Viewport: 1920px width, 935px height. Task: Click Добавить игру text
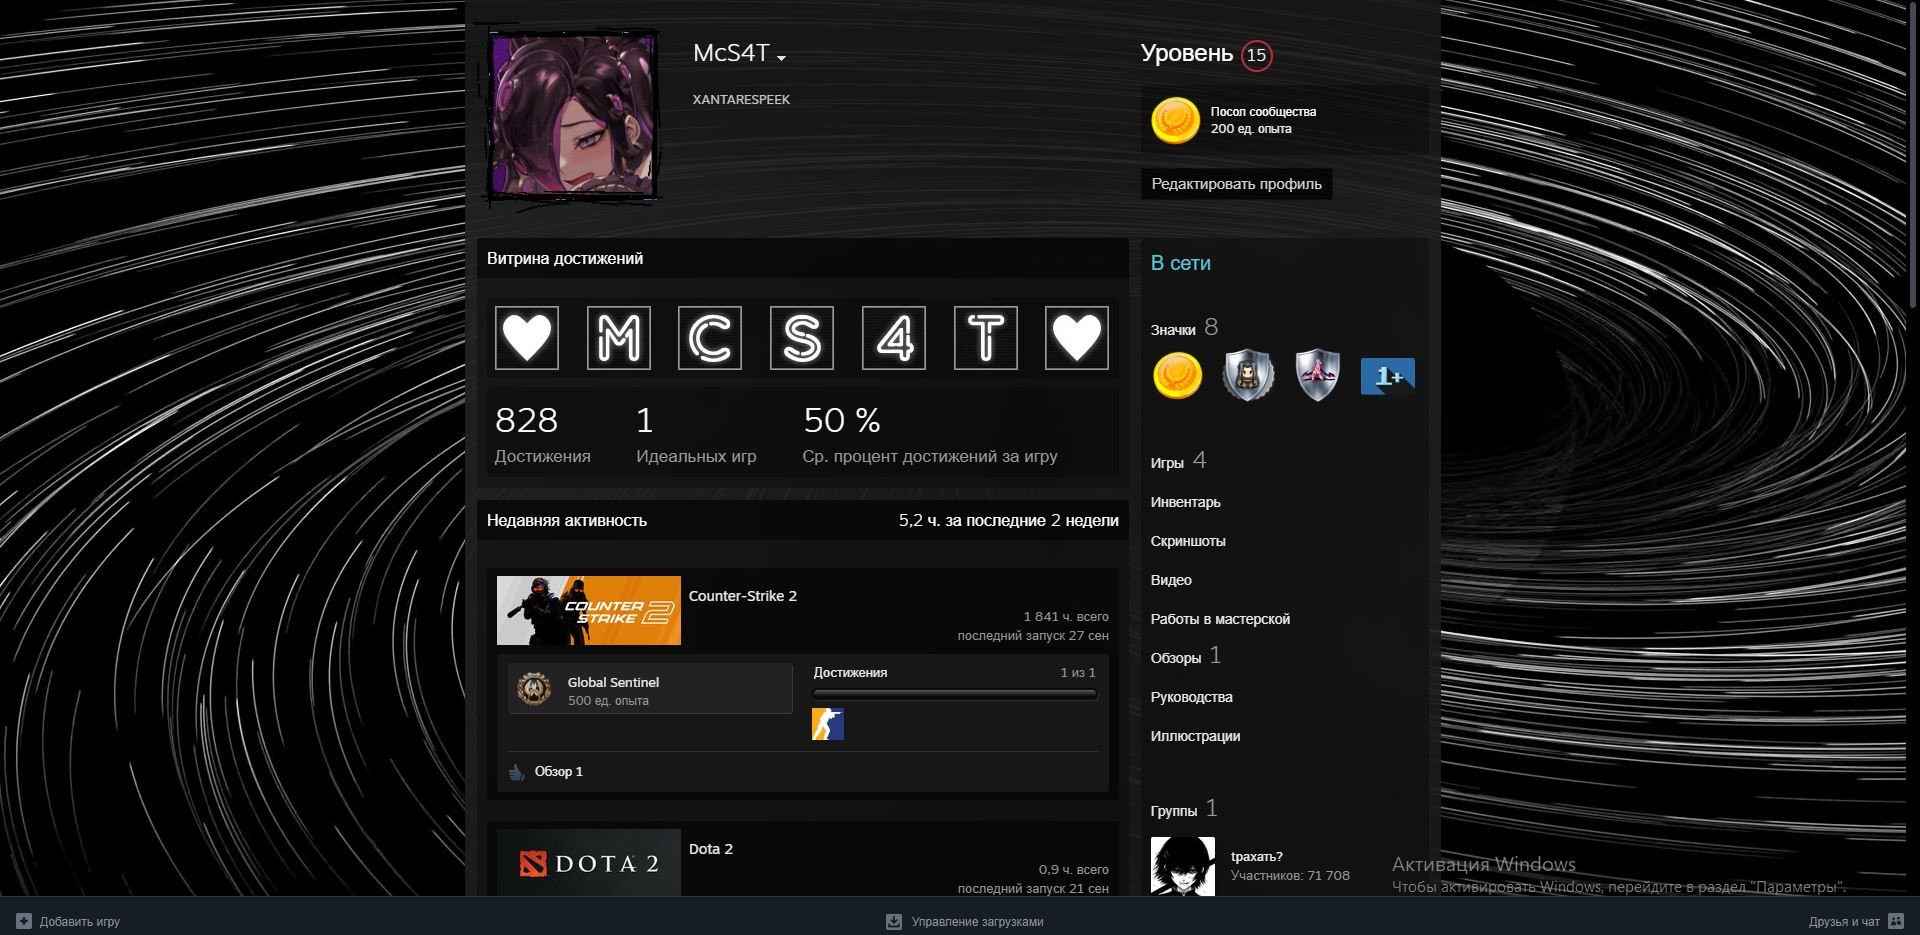(80, 922)
